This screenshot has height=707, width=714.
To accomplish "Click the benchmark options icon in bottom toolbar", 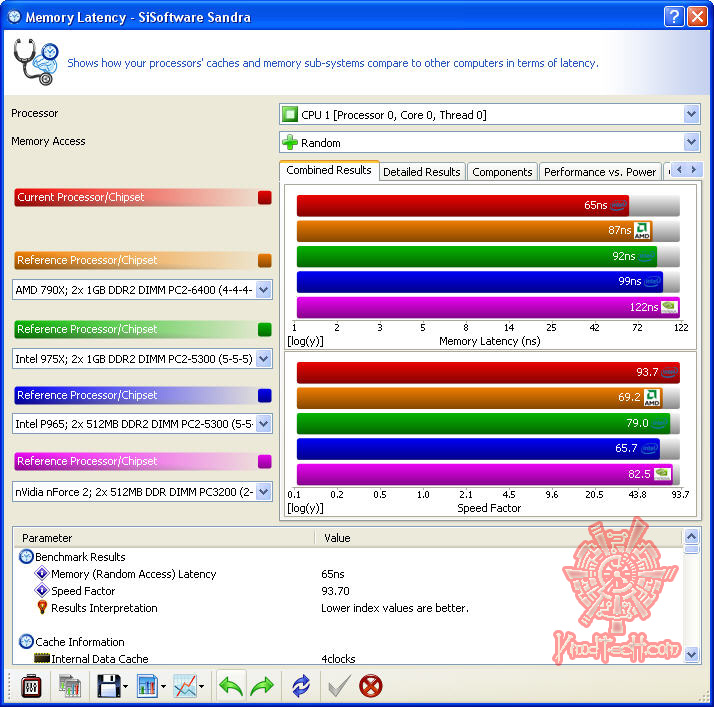I will tap(31, 686).
